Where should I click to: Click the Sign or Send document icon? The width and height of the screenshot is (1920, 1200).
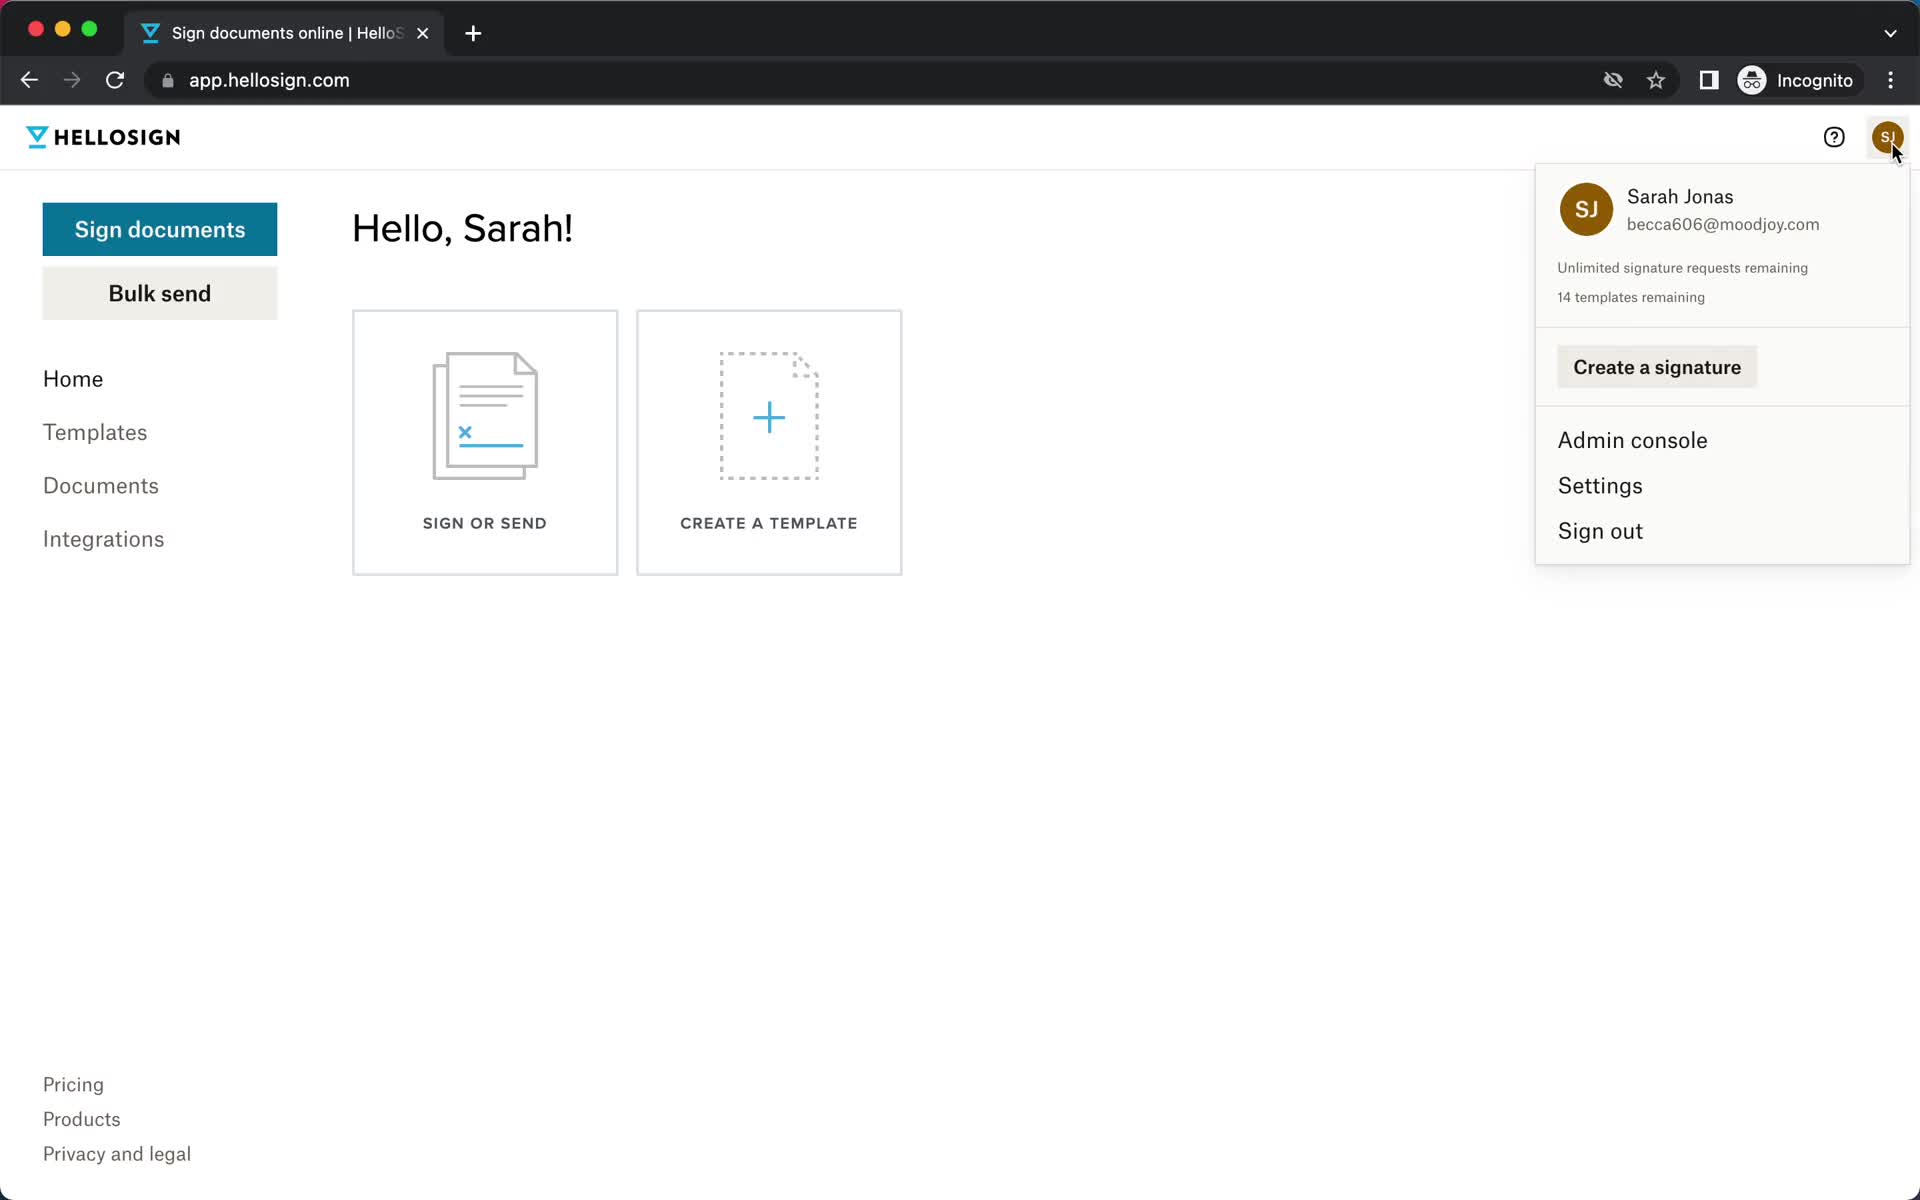(485, 415)
